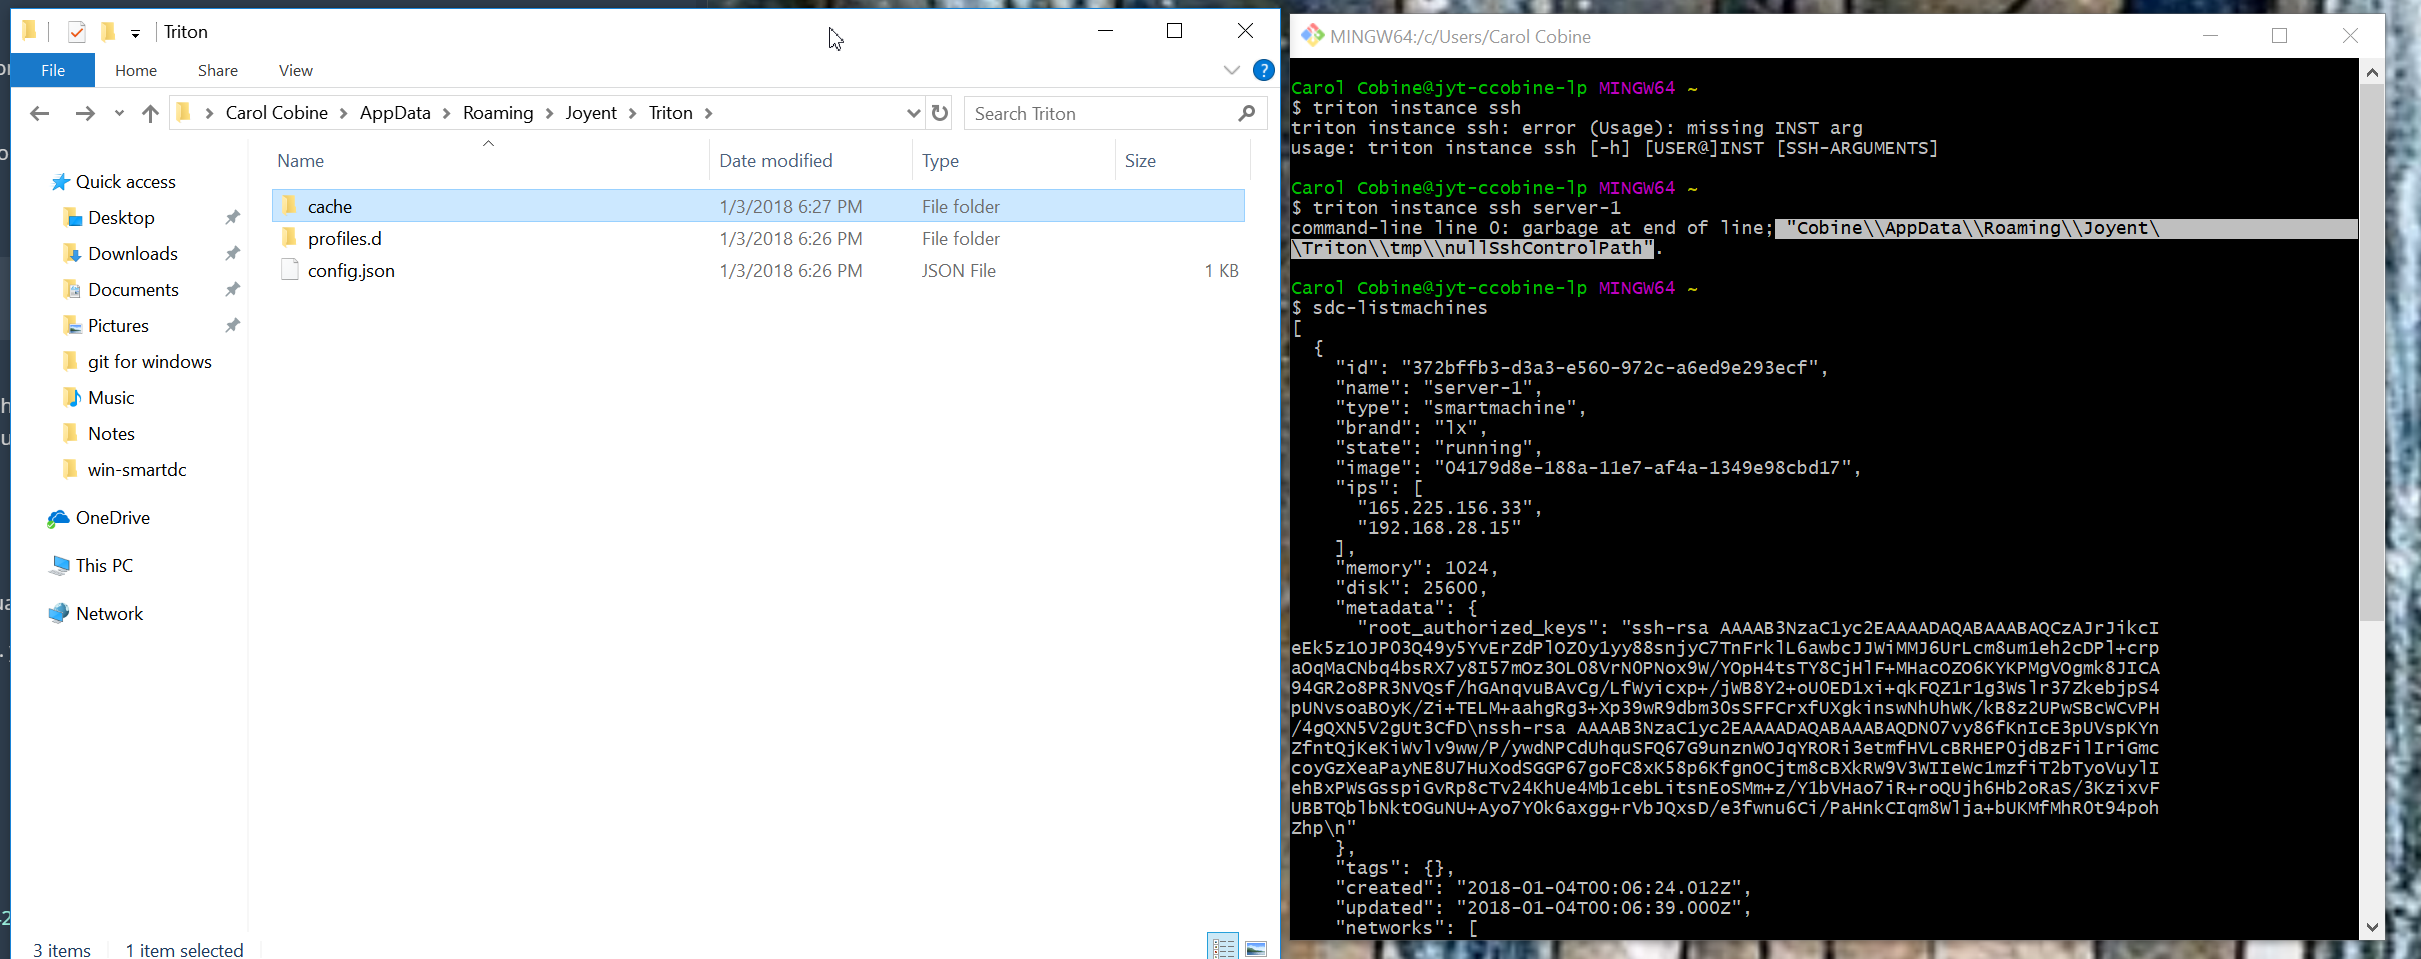Click the search magnifier icon
This screenshot has width=2421, height=959.
coord(1246,113)
